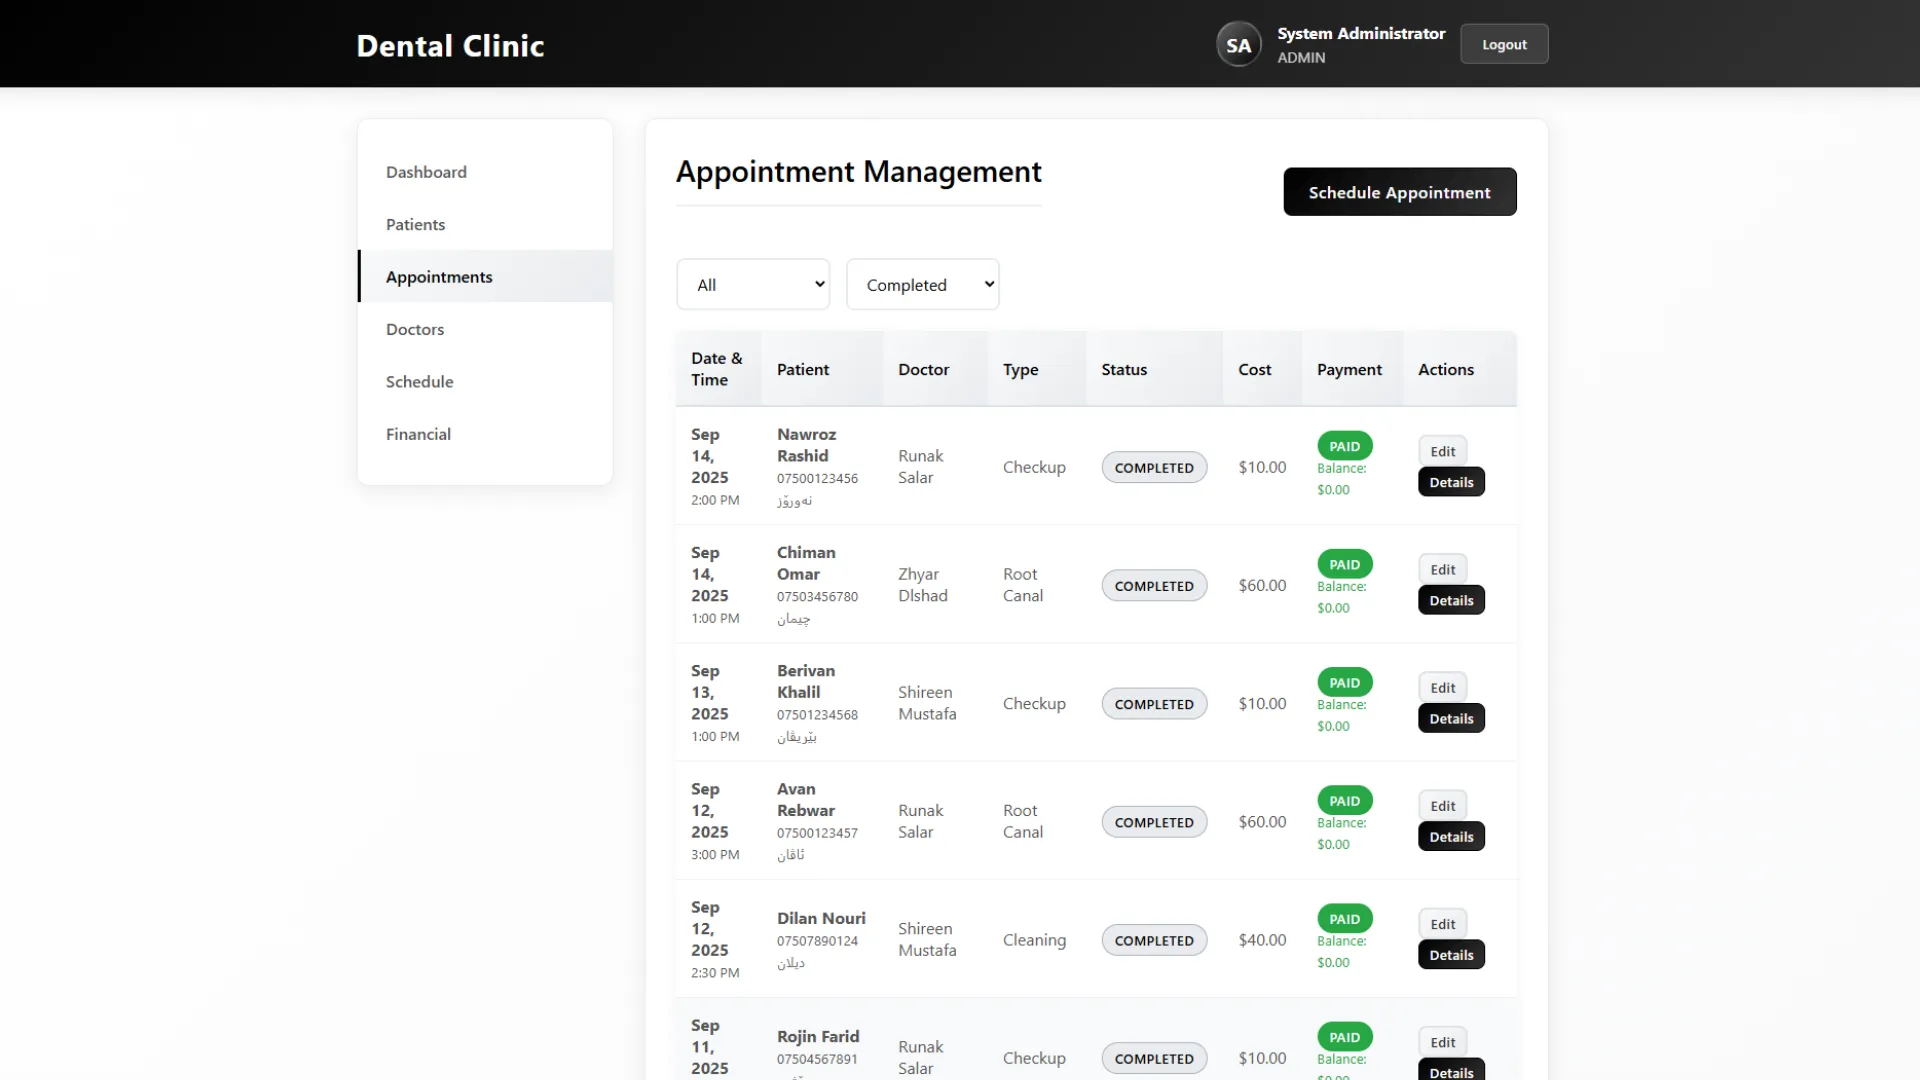Click the $60.00 cost in Chiman Omar's row

1262,585
